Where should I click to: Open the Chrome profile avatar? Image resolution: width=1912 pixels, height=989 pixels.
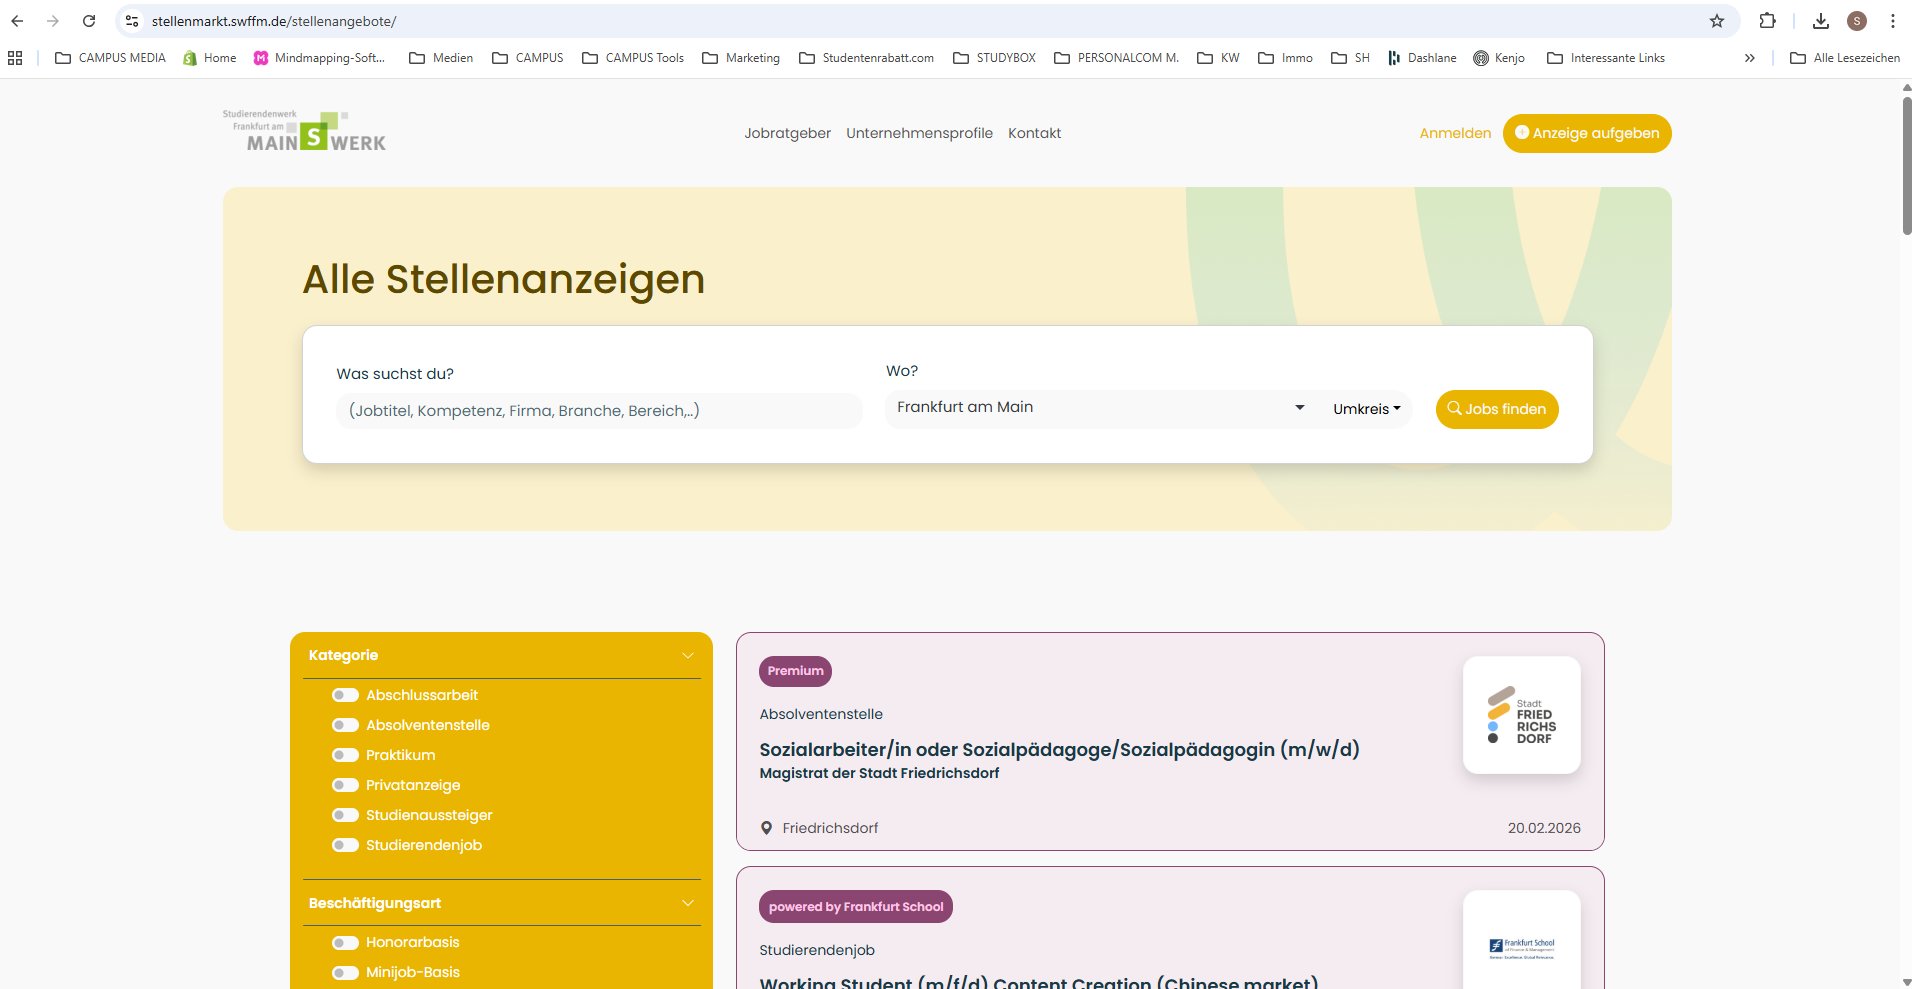tap(1857, 21)
